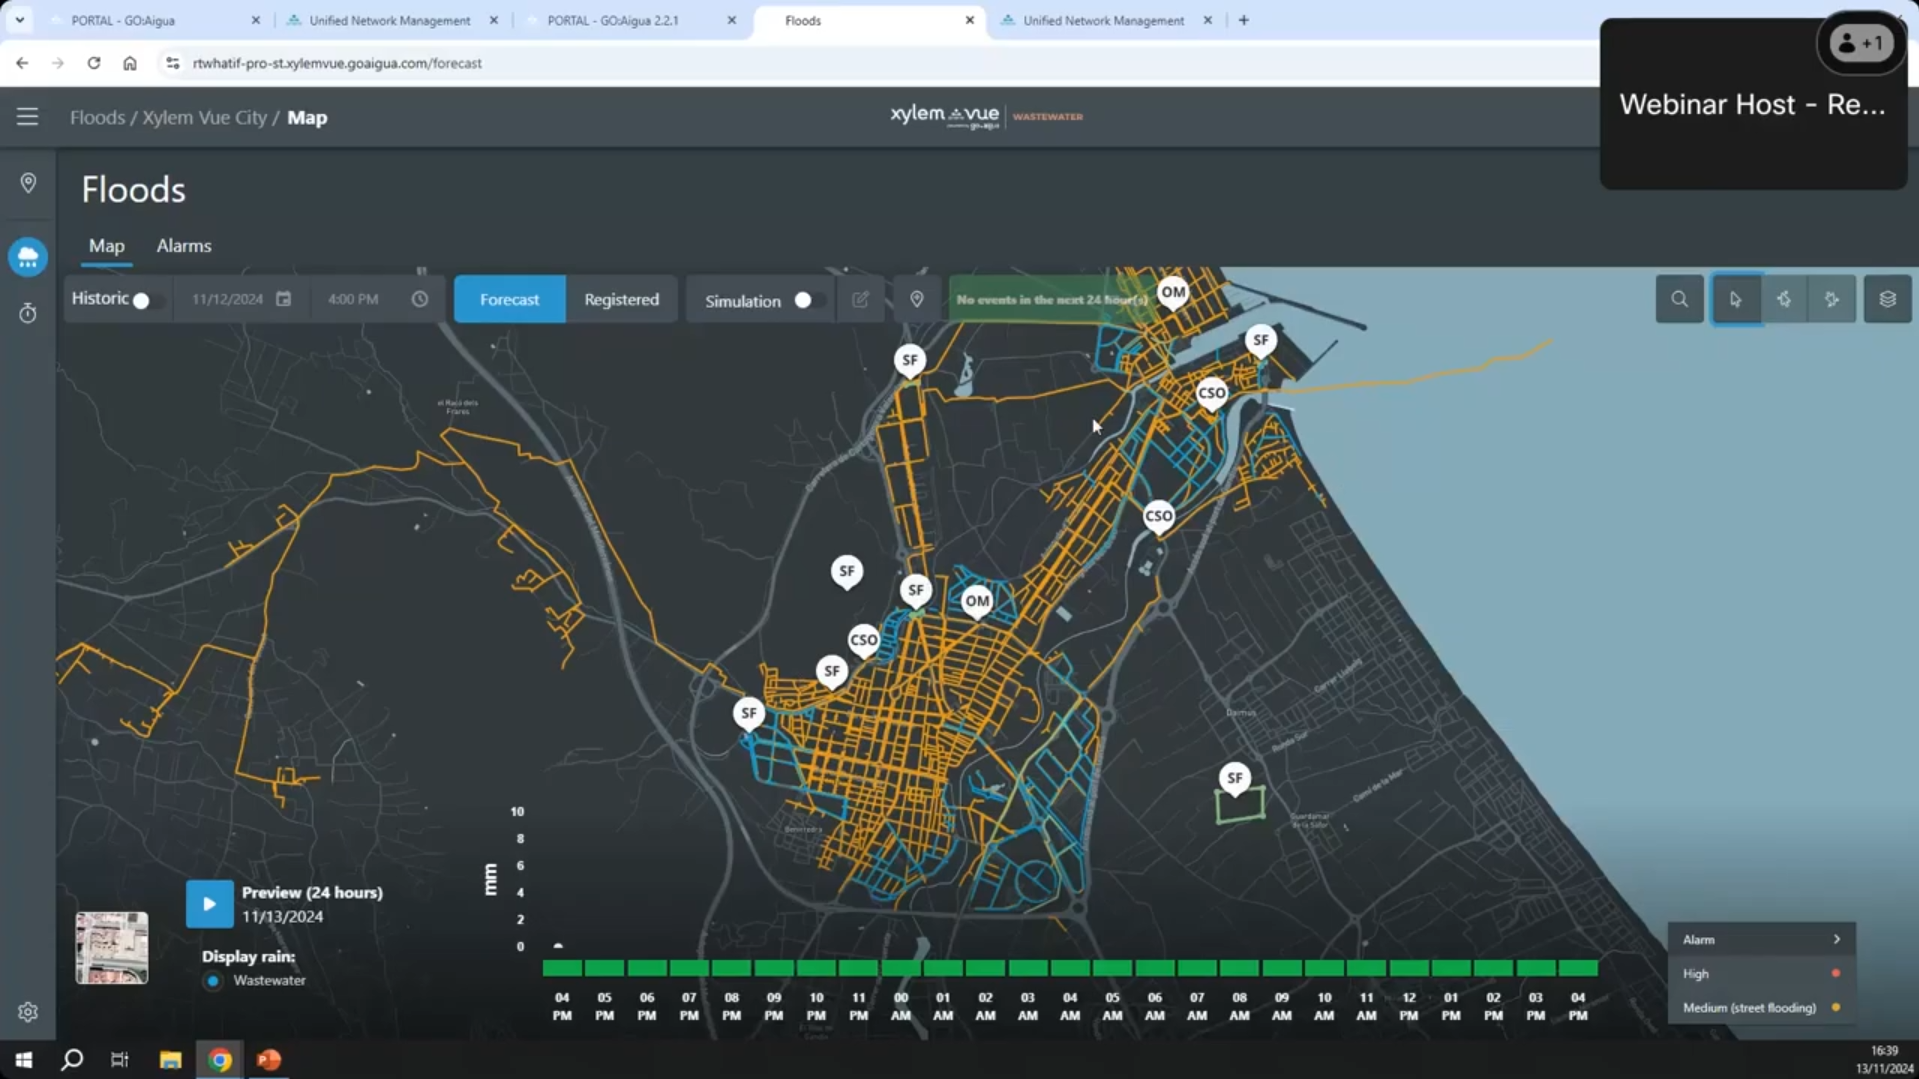Click the CSO marker left of city center
The width and height of the screenshot is (1919, 1079).
click(x=863, y=641)
